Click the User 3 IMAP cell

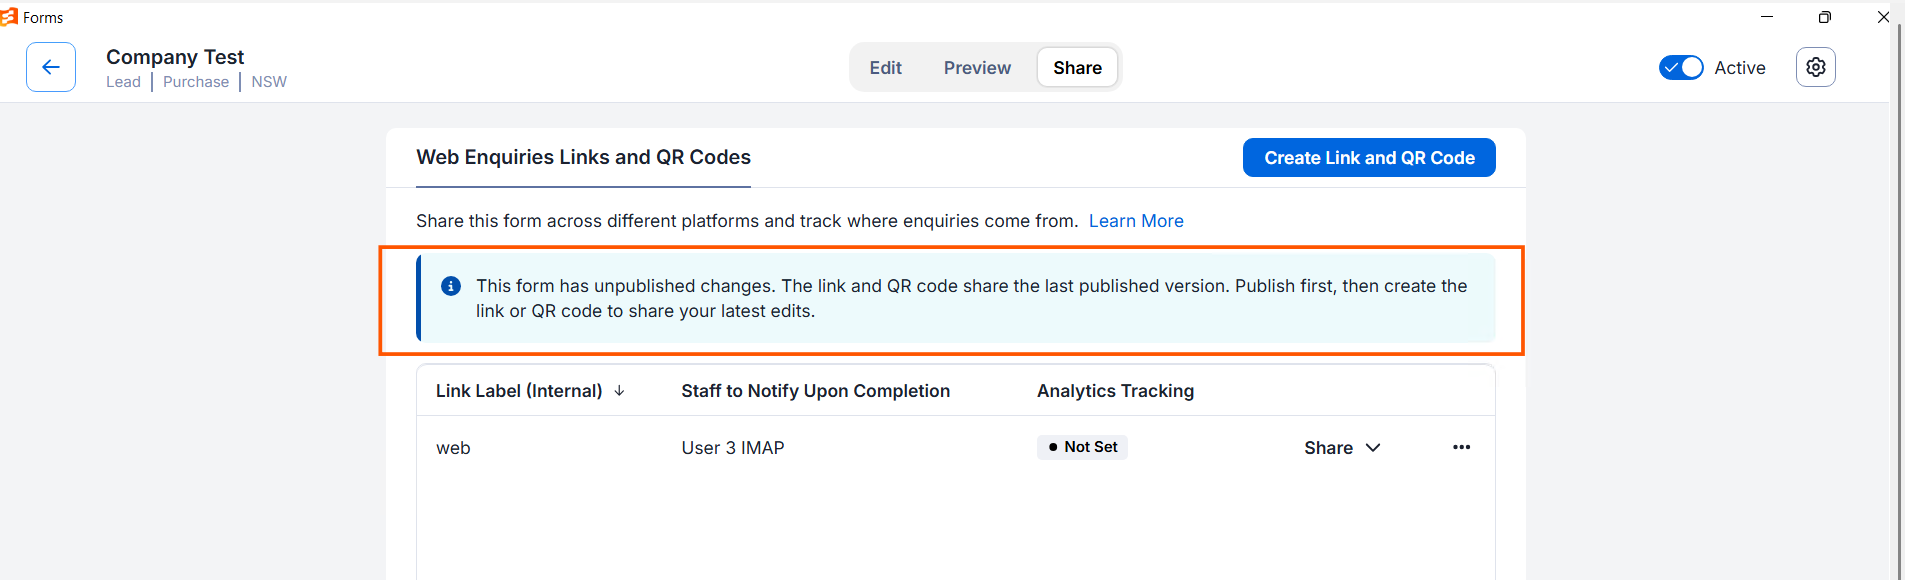pos(733,448)
